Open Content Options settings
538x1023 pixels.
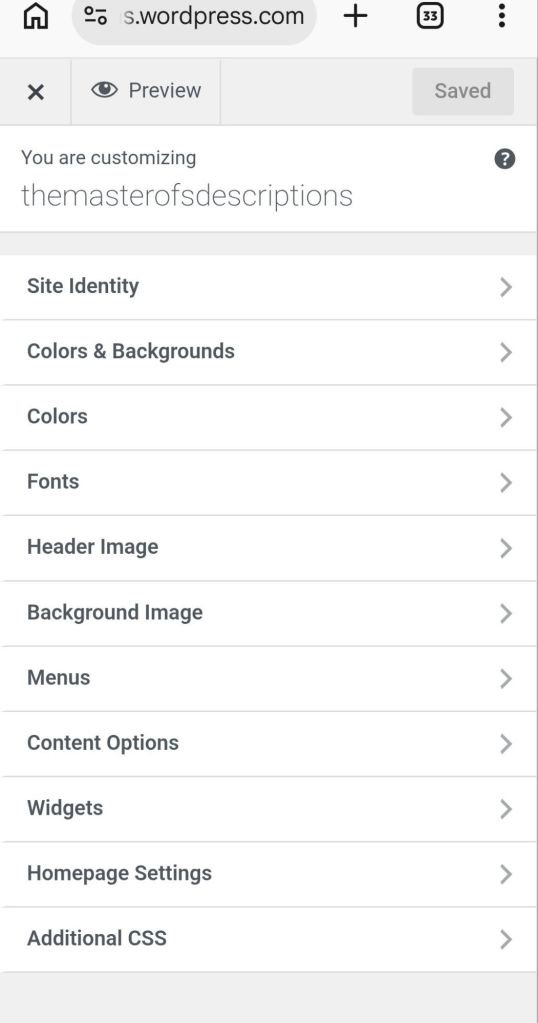tap(268, 744)
